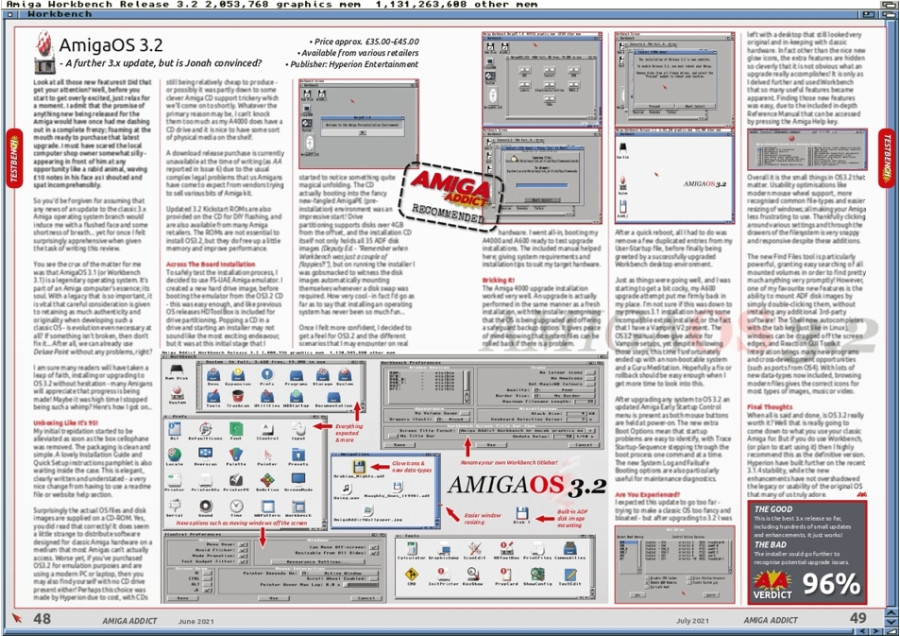Click the Maximum Filename Length field
900x636 pixels.
584,402
